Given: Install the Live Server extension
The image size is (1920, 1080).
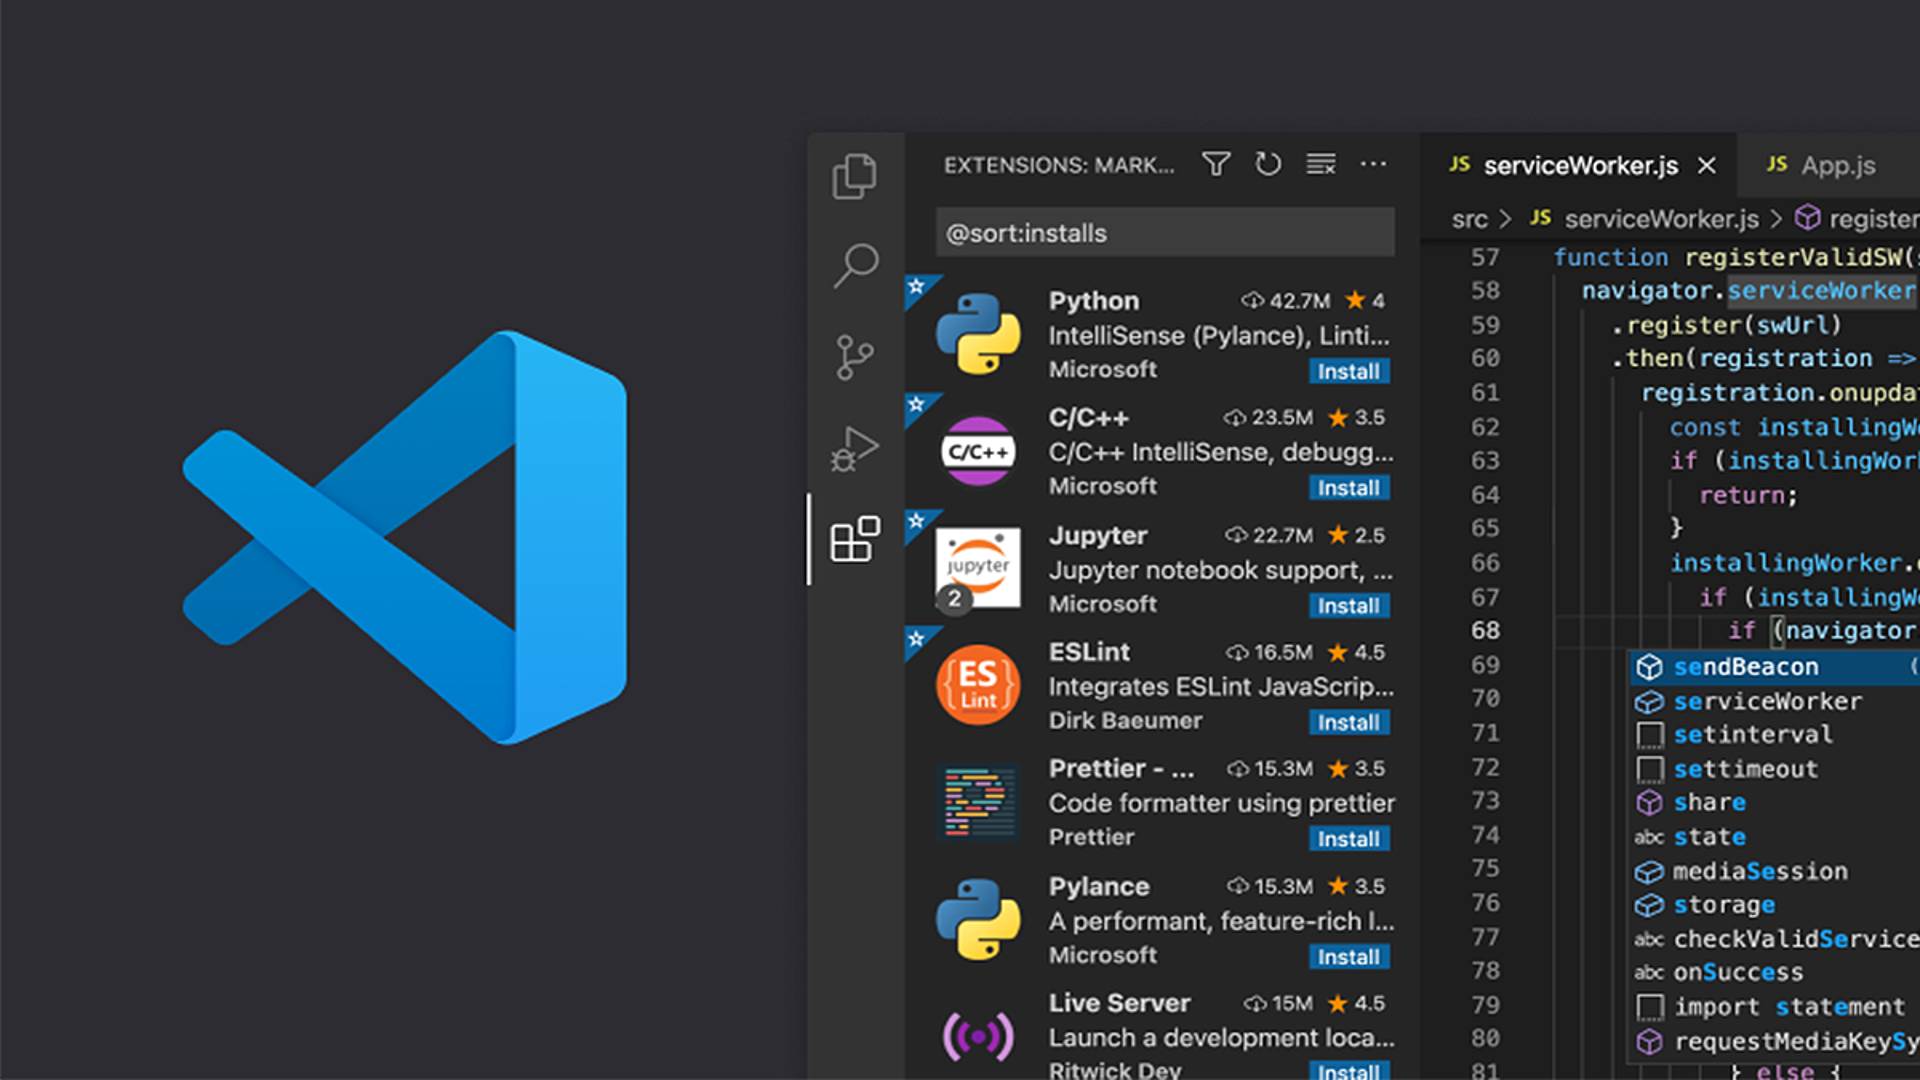Looking at the screenshot, I should tap(1349, 1072).
